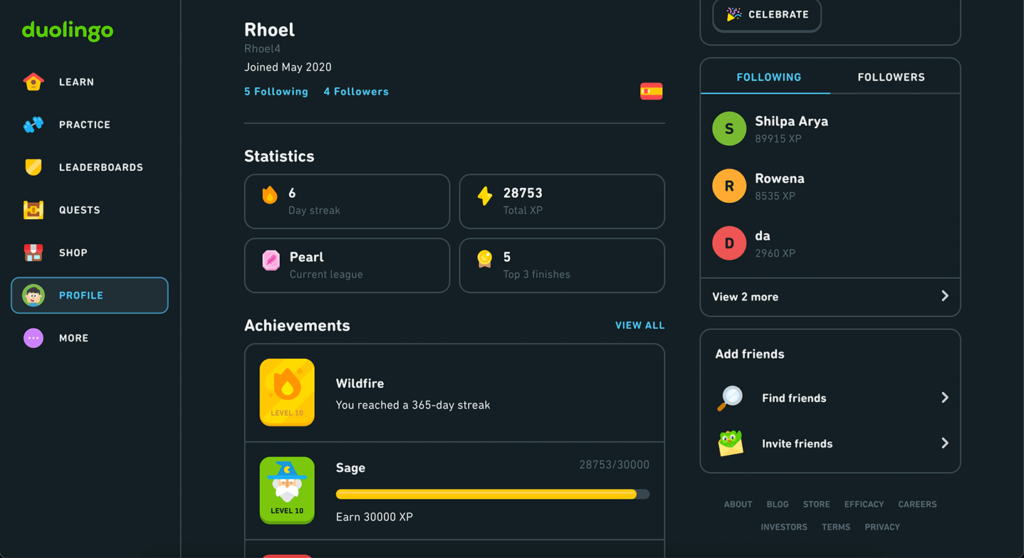Click the Shop storefront icon
This screenshot has height=558, width=1024.
(x=33, y=252)
